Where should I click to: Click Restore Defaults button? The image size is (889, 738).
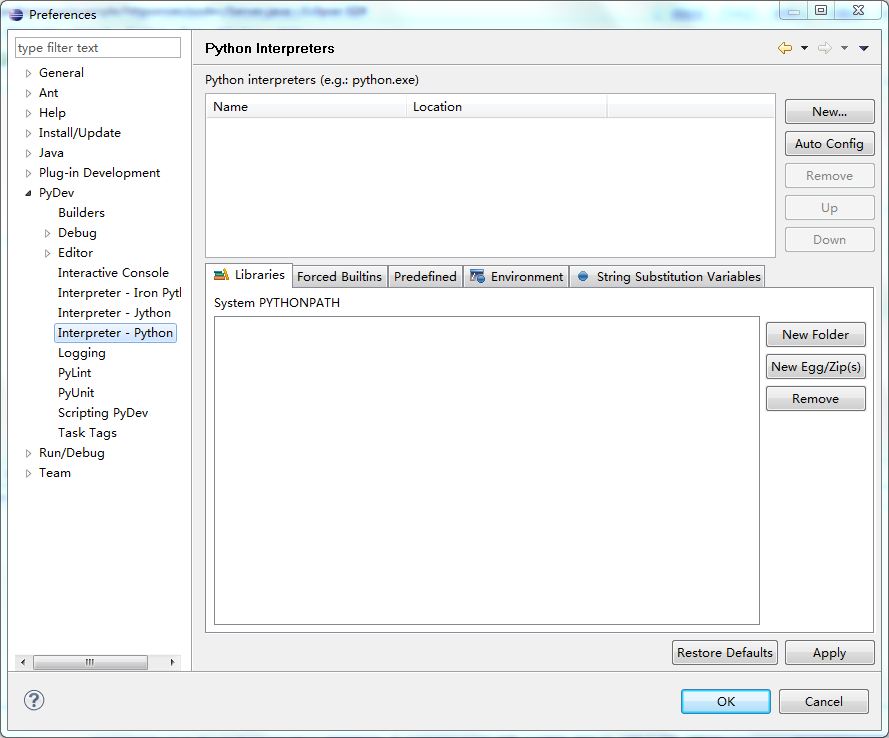725,653
